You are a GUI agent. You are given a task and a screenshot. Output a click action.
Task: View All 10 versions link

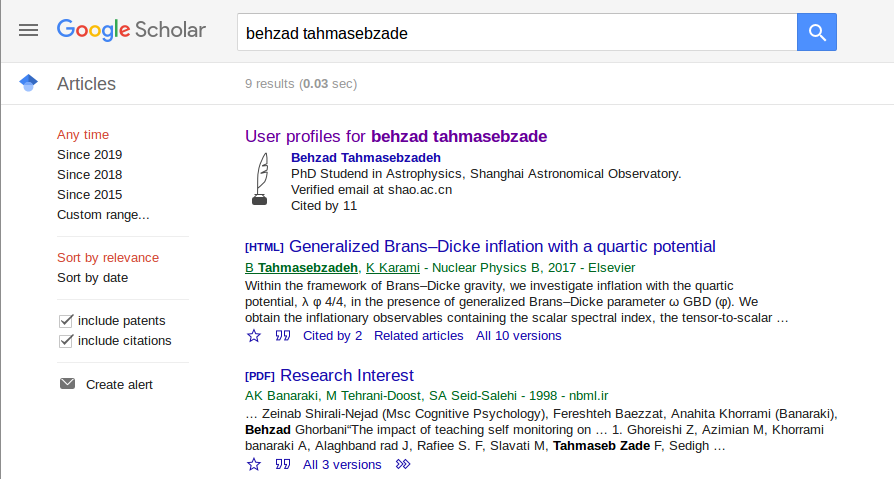point(518,336)
